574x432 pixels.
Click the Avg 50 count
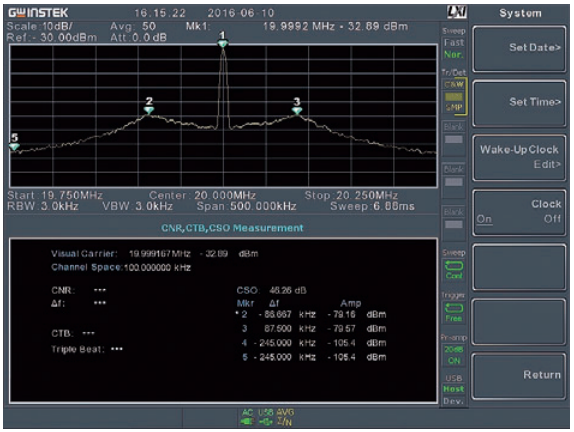(133, 26)
